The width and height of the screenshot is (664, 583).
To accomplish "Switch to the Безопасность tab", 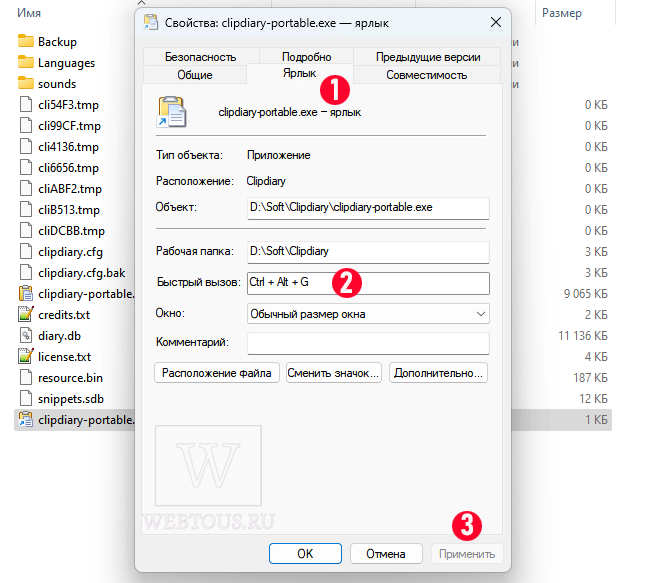I will [x=201, y=57].
